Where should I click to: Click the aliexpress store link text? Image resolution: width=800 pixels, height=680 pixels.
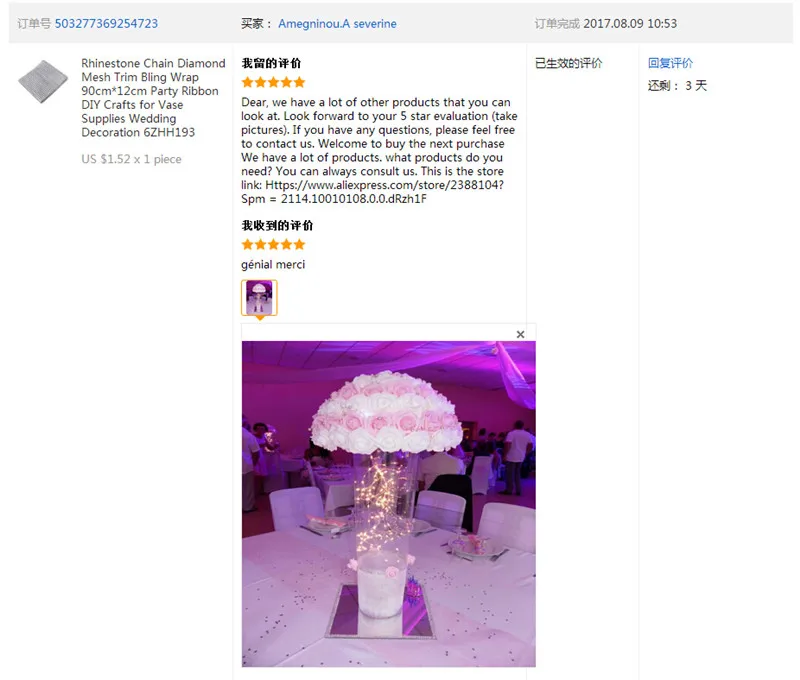point(372,192)
